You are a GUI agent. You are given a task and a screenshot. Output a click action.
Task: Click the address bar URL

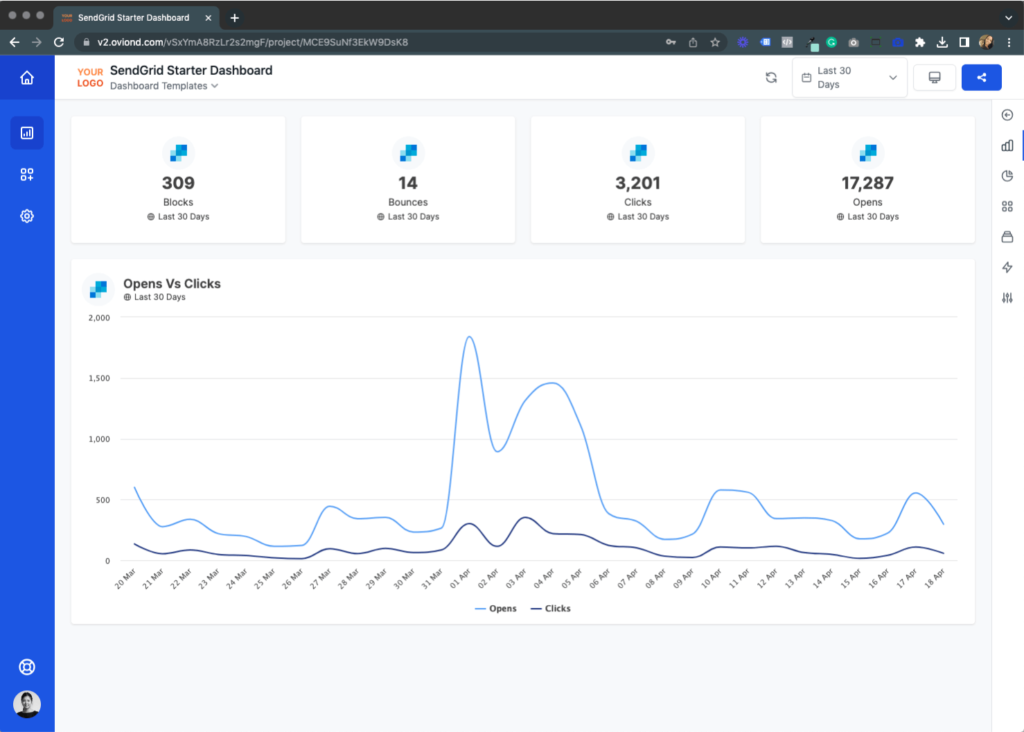(x=253, y=42)
